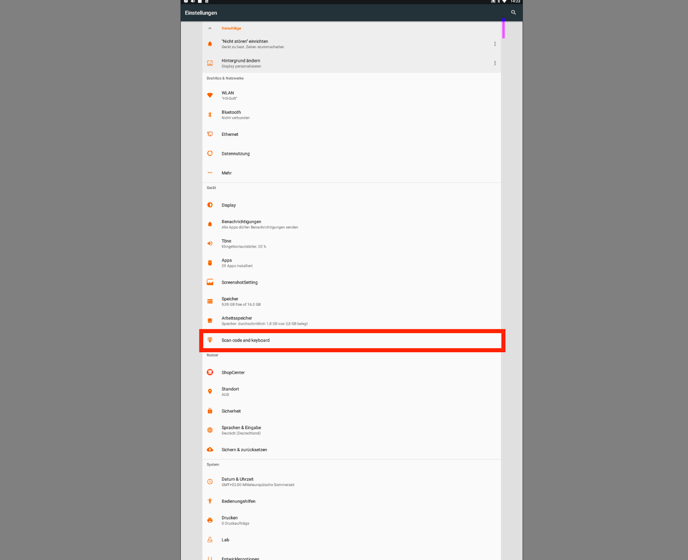Viewport: 688px width, 560px height.
Task: Tap the bell icon for 'Nicht stören' einrichten
Action: [x=210, y=44]
